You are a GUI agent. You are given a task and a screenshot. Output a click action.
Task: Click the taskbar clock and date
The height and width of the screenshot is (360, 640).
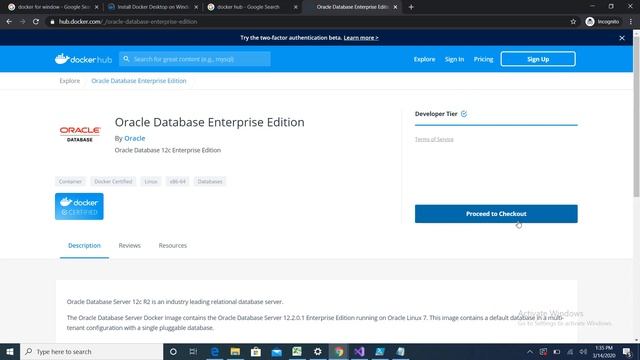pos(604,352)
